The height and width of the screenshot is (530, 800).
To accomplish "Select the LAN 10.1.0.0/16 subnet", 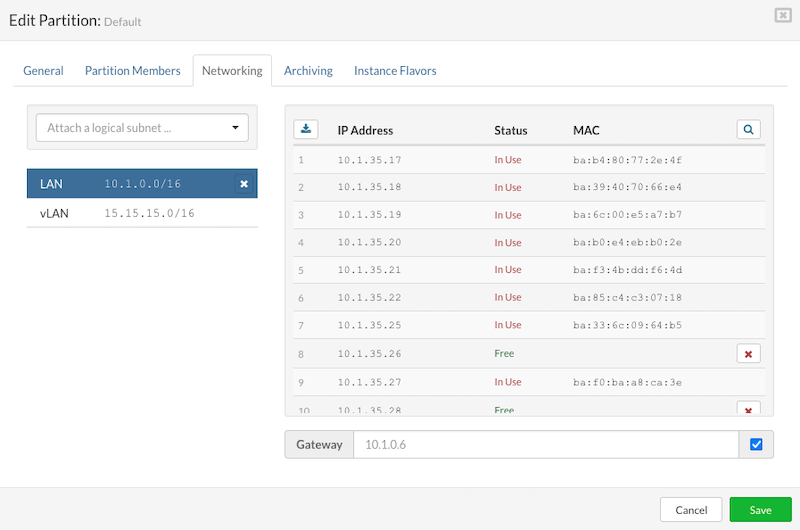I will pos(130,184).
